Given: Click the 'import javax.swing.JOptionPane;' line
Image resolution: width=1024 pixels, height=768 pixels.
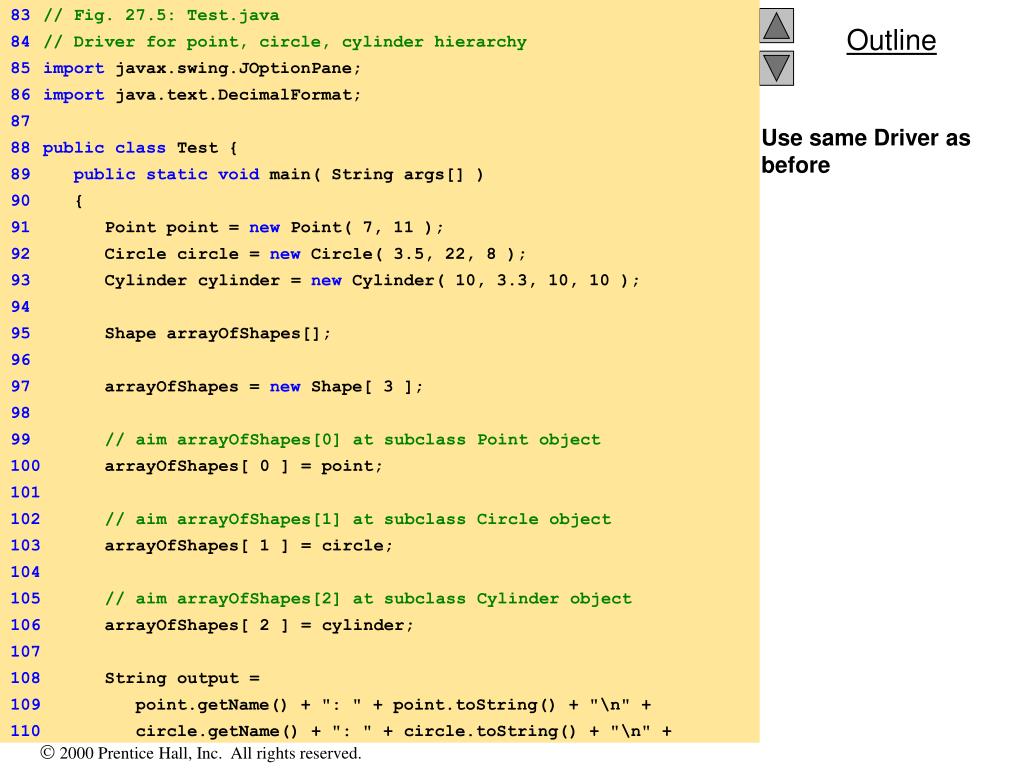Looking at the screenshot, I should [x=202, y=69].
